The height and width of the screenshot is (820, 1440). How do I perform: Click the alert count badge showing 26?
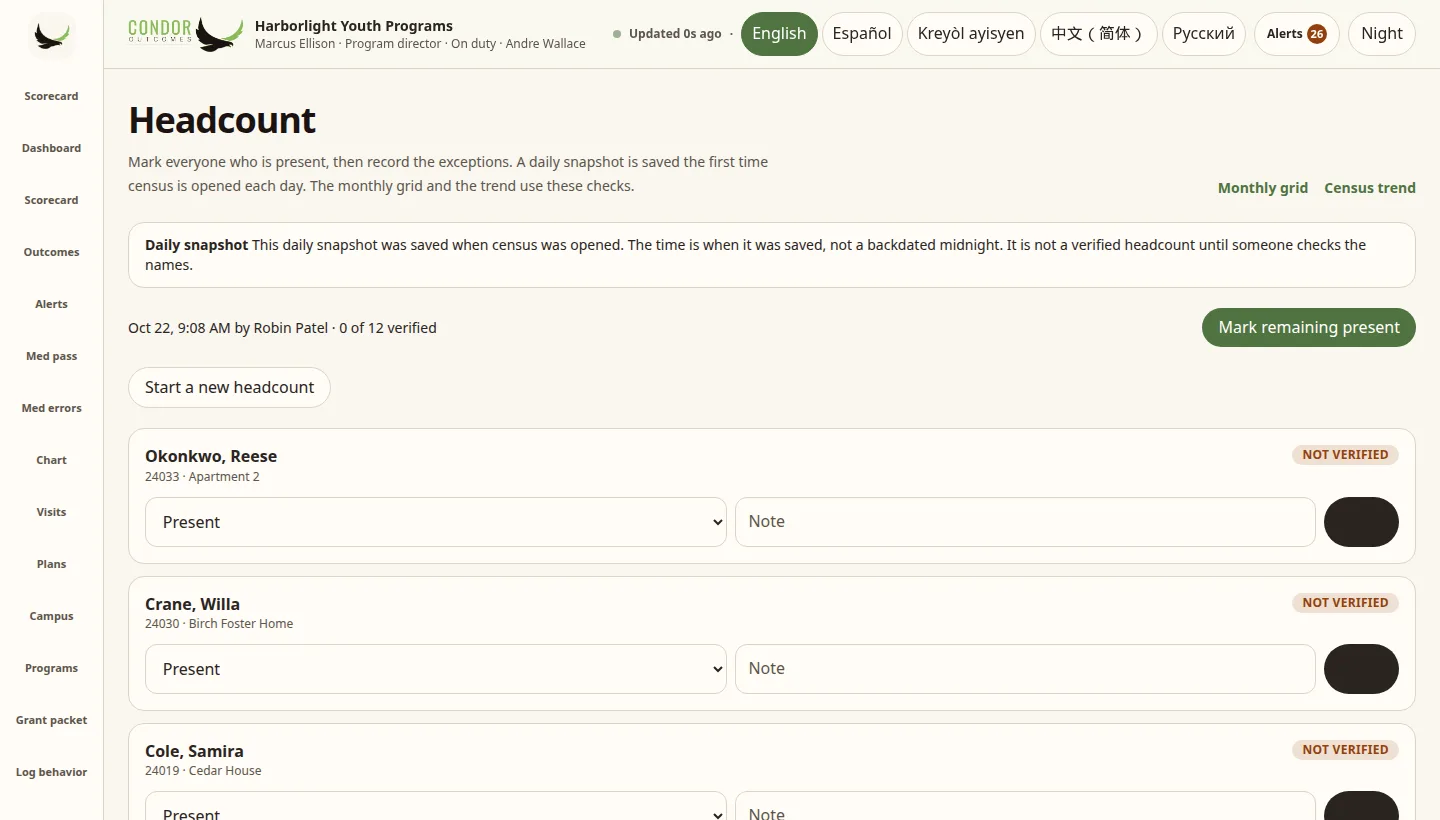pos(1317,34)
